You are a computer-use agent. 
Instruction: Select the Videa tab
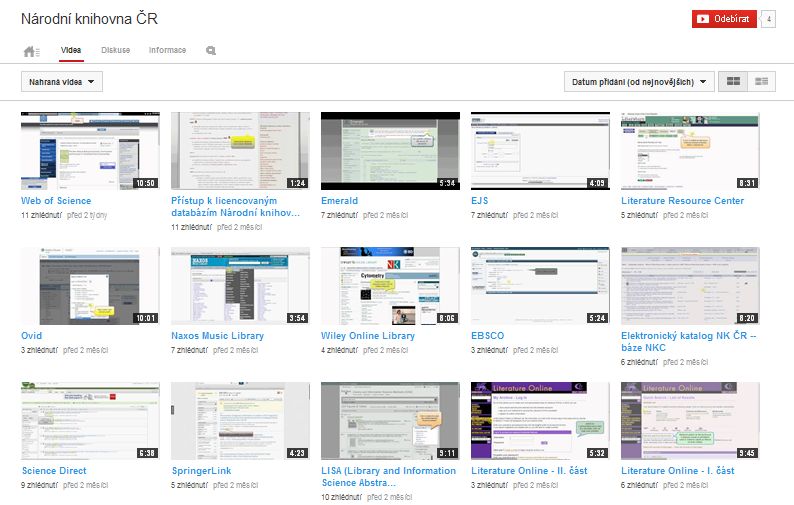71,50
